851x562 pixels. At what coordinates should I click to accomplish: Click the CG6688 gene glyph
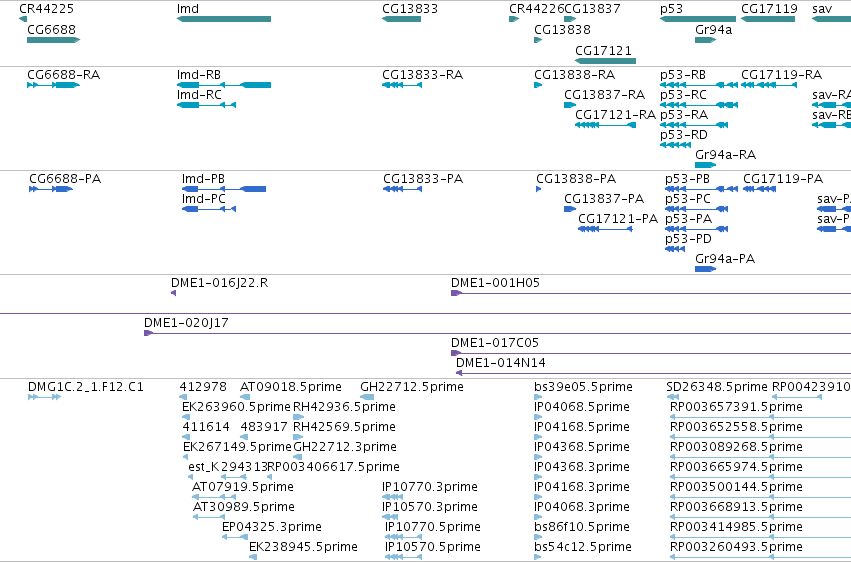tap(54, 40)
